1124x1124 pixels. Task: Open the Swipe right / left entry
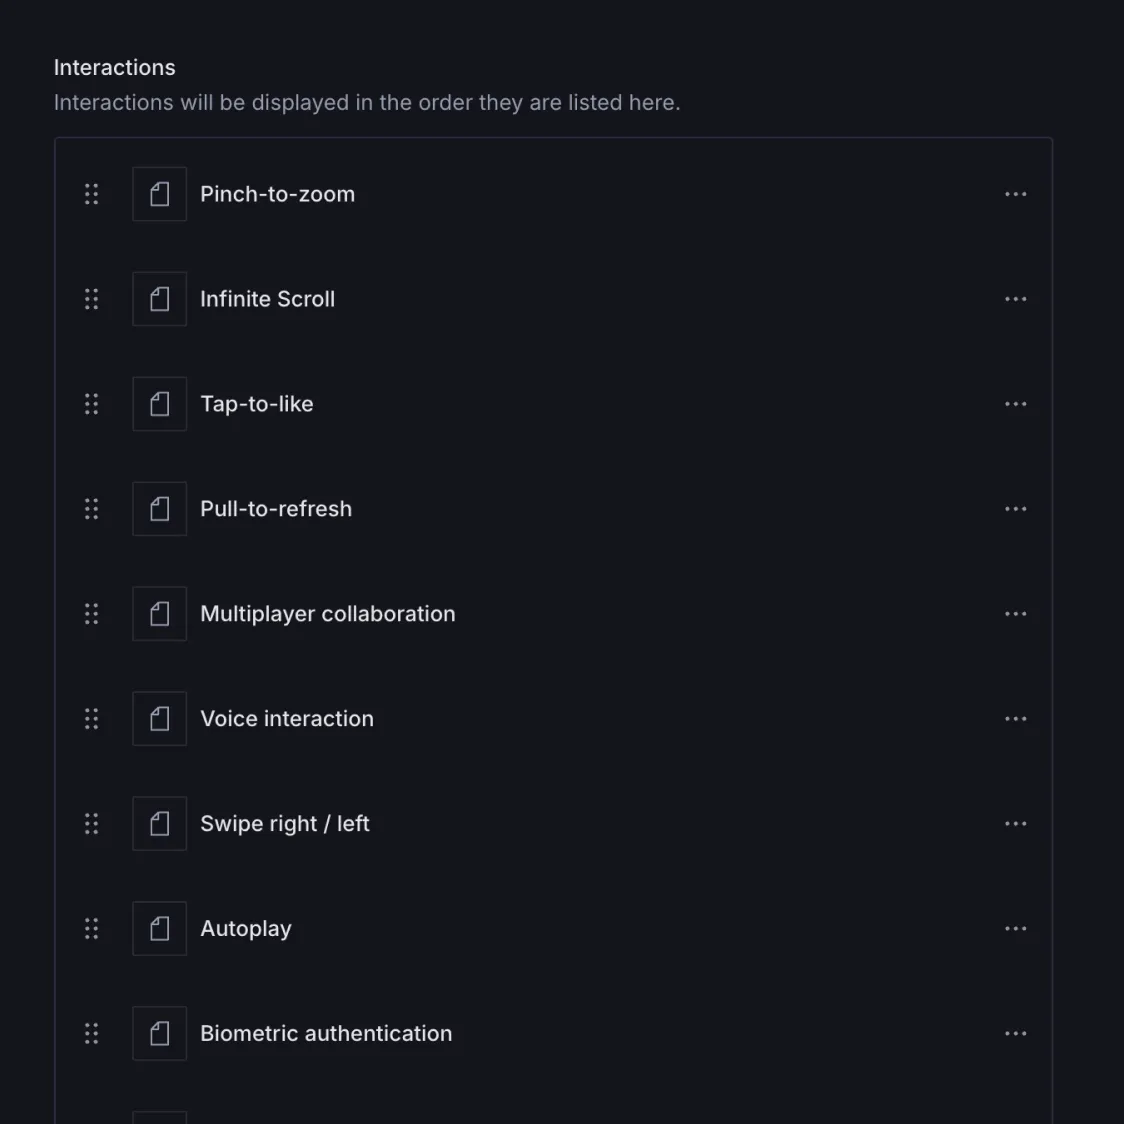point(285,824)
